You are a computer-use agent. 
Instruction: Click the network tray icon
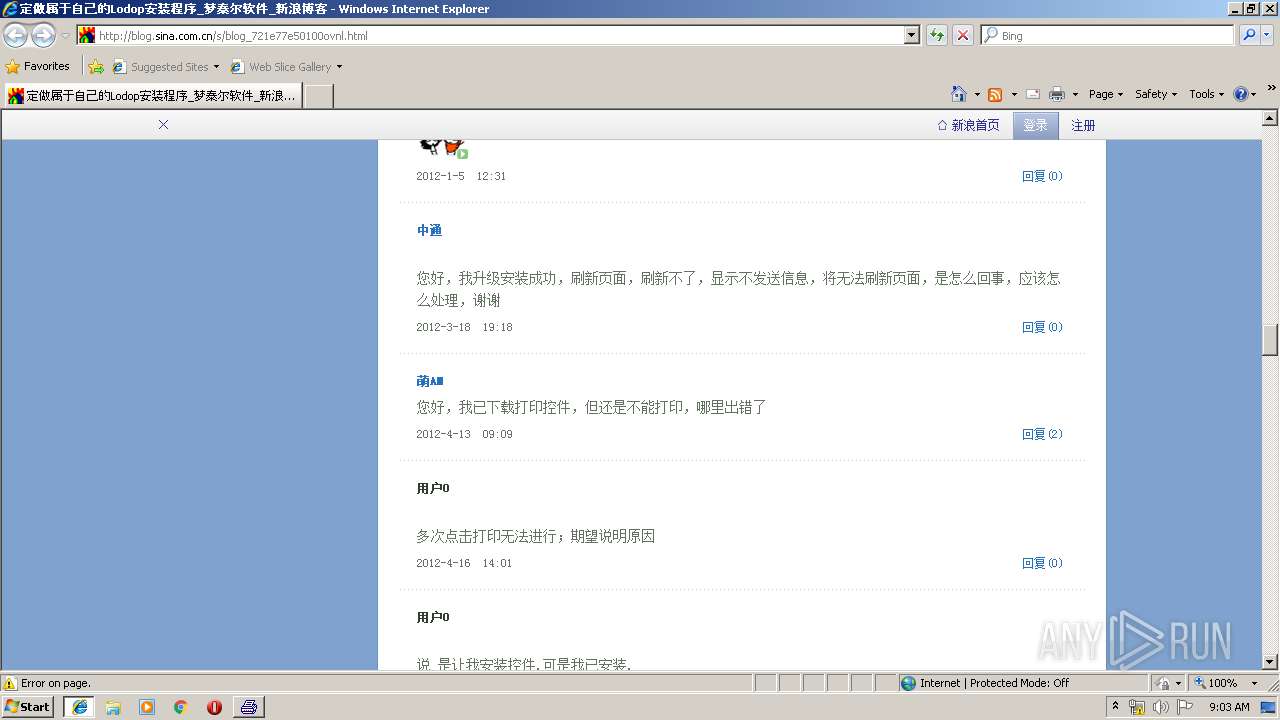click(x=1137, y=707)
